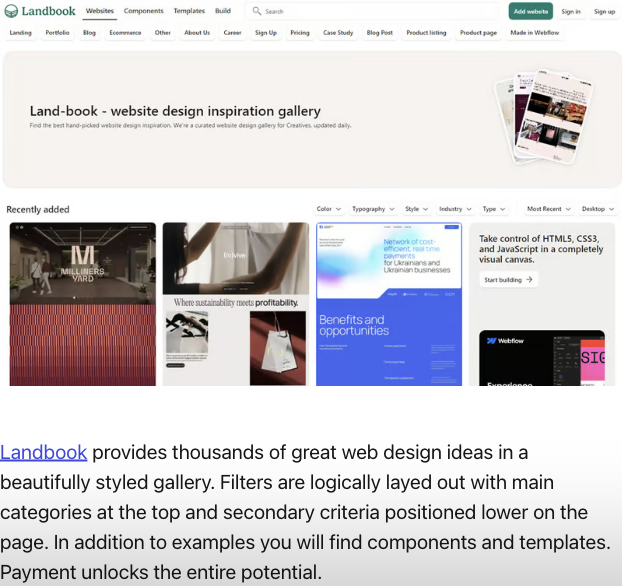Select the Portfolio category chip
Image resolution: width=622 pixels, height=586 pixels.
(x=58, y=33)
